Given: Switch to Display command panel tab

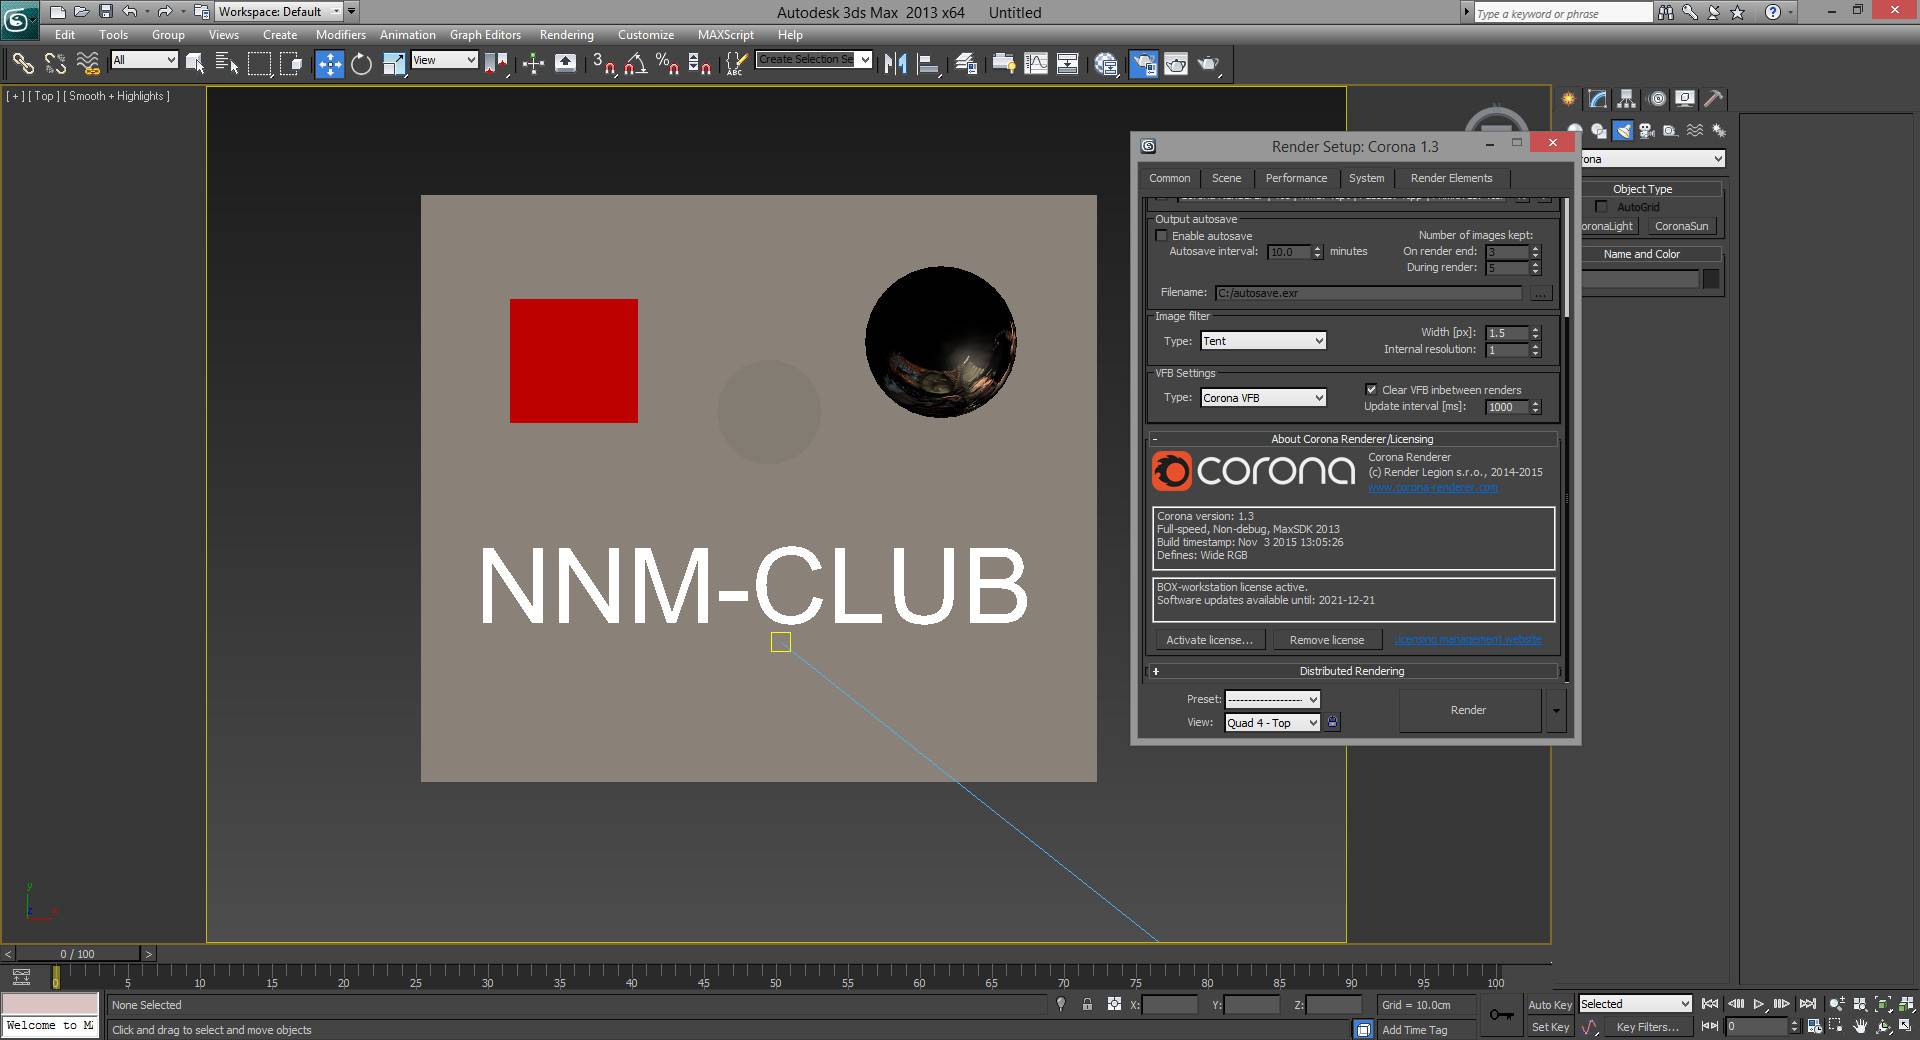Looking at the screenshot, I should pyautogui.click(x=1685, y=98).
